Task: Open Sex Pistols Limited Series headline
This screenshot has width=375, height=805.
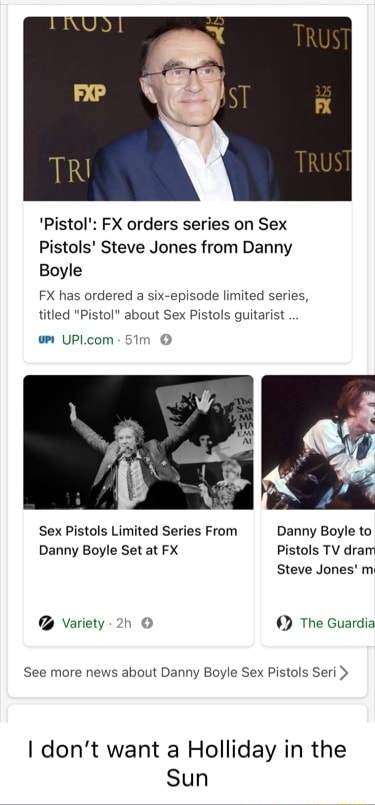Action: click(138, 541)
